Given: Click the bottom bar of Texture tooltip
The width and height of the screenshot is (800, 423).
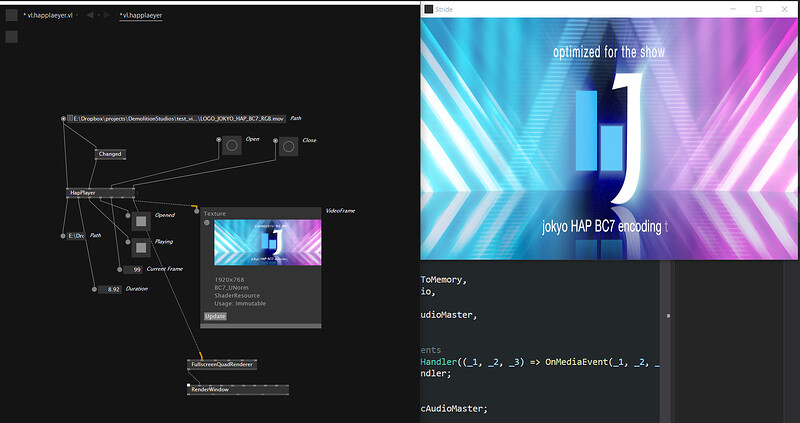Looking at the screenshot, I should 261,326.
